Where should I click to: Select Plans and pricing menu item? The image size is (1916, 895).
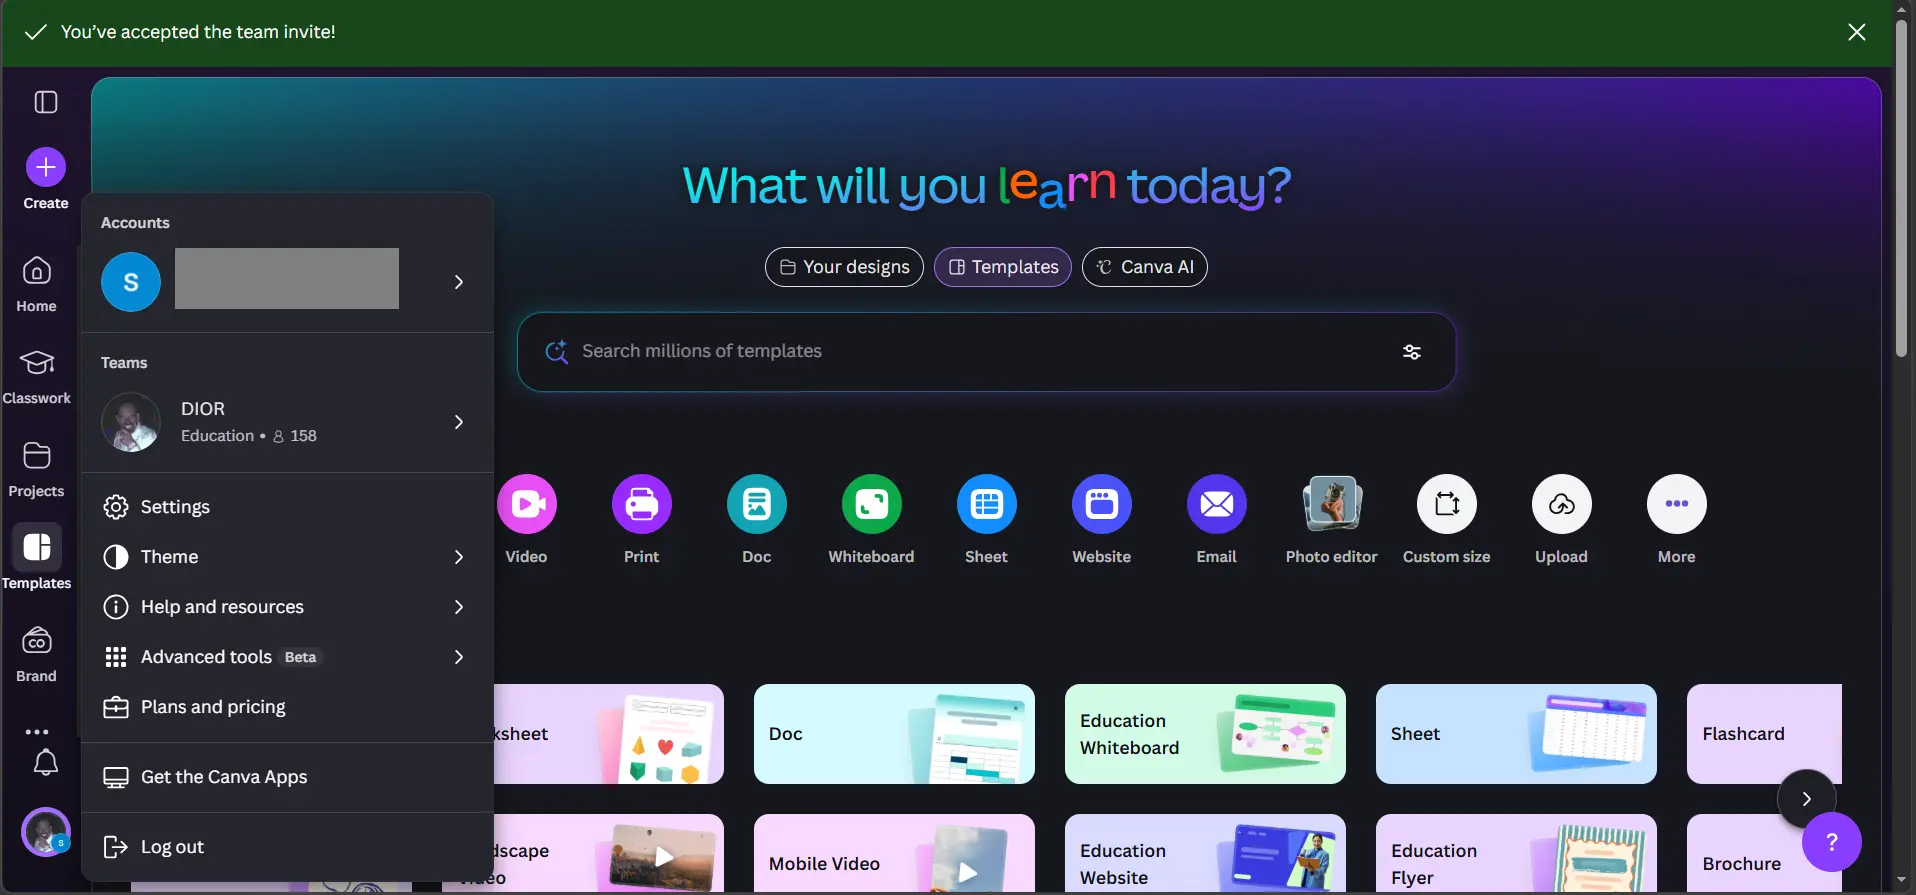(x=288, y=707)
